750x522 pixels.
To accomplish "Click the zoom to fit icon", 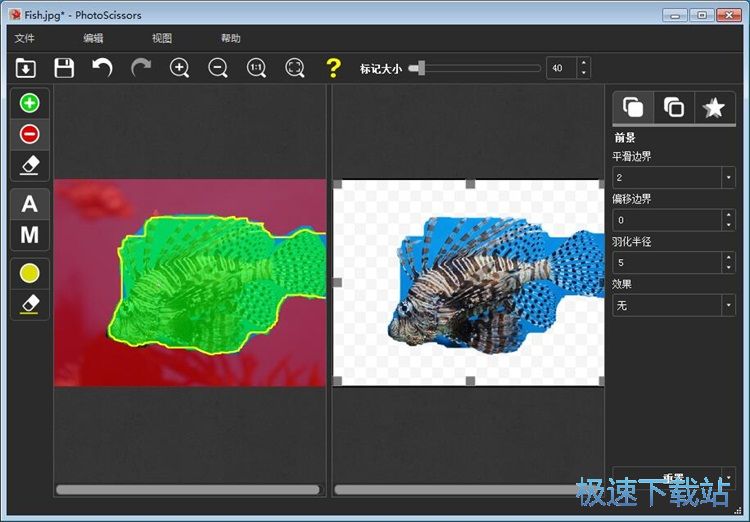I will coord(294,68).
